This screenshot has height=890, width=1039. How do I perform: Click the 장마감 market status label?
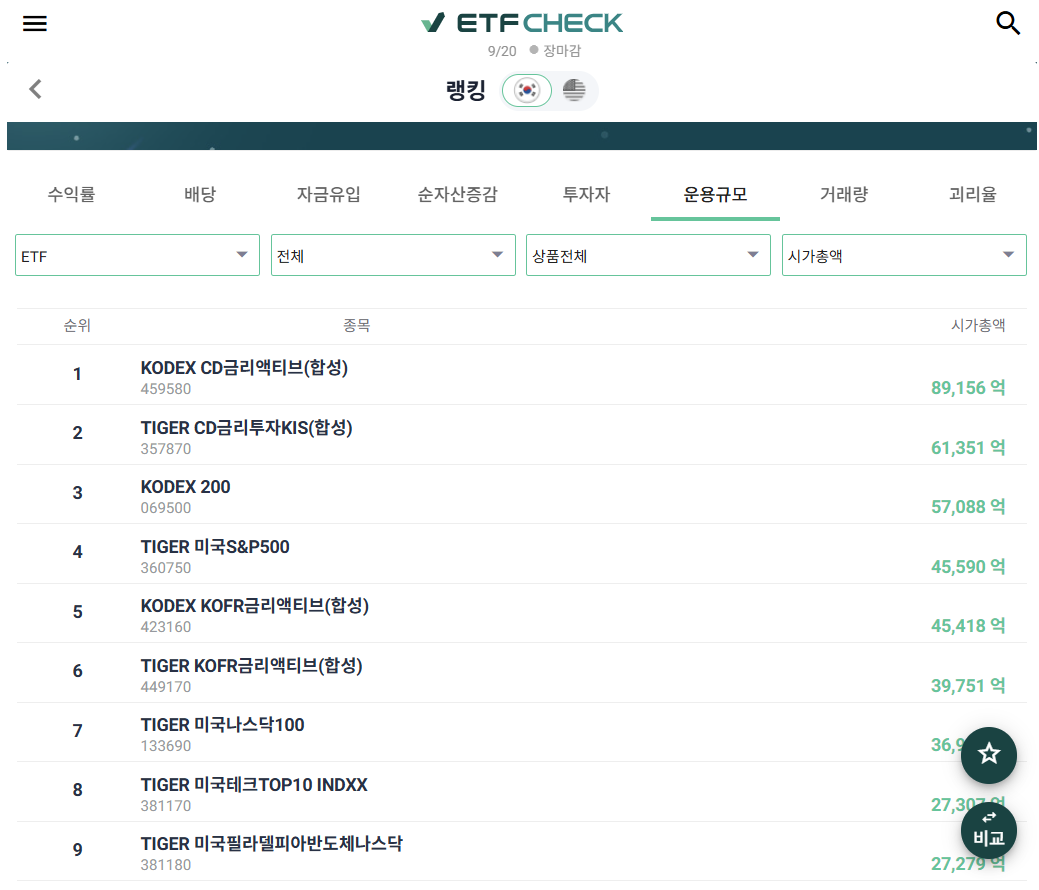click(562, 50)
